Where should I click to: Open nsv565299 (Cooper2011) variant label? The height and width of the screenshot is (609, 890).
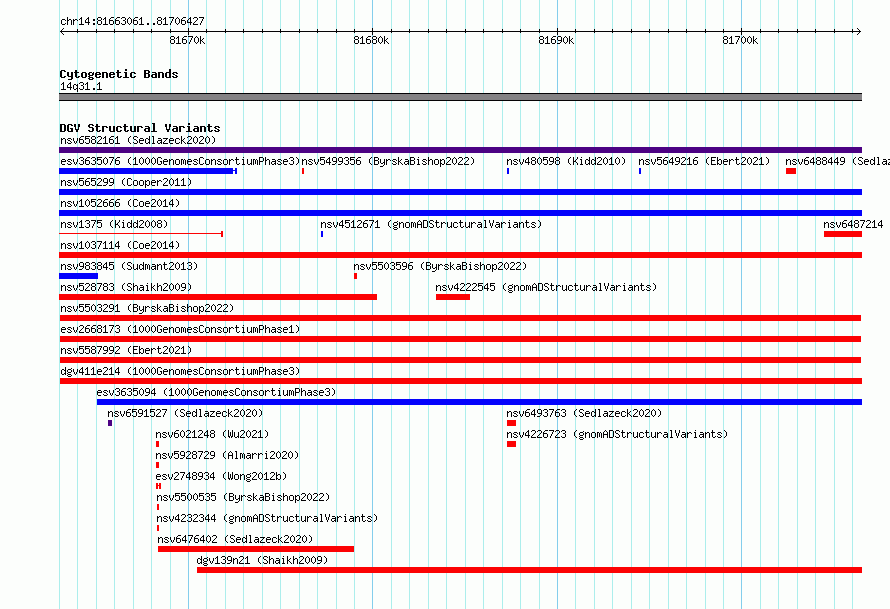126,182
